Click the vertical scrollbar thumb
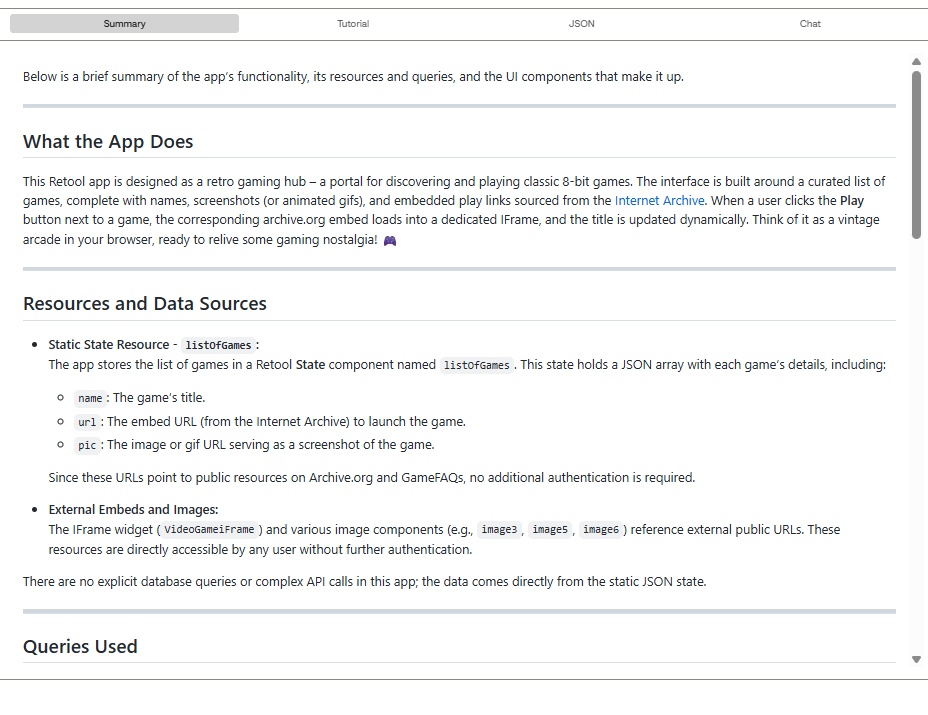The image size is (928, 715). (x=916, y=155)
